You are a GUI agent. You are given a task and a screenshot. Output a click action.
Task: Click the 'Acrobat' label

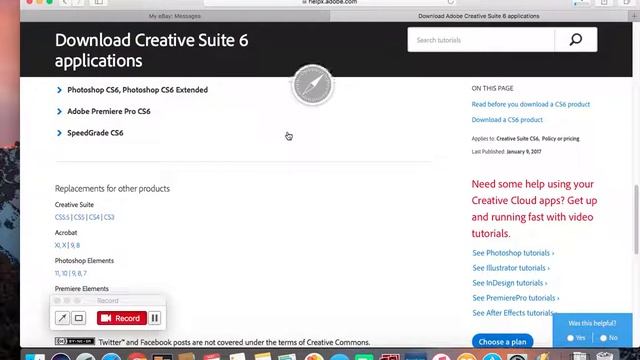click(x=66, y=233)
